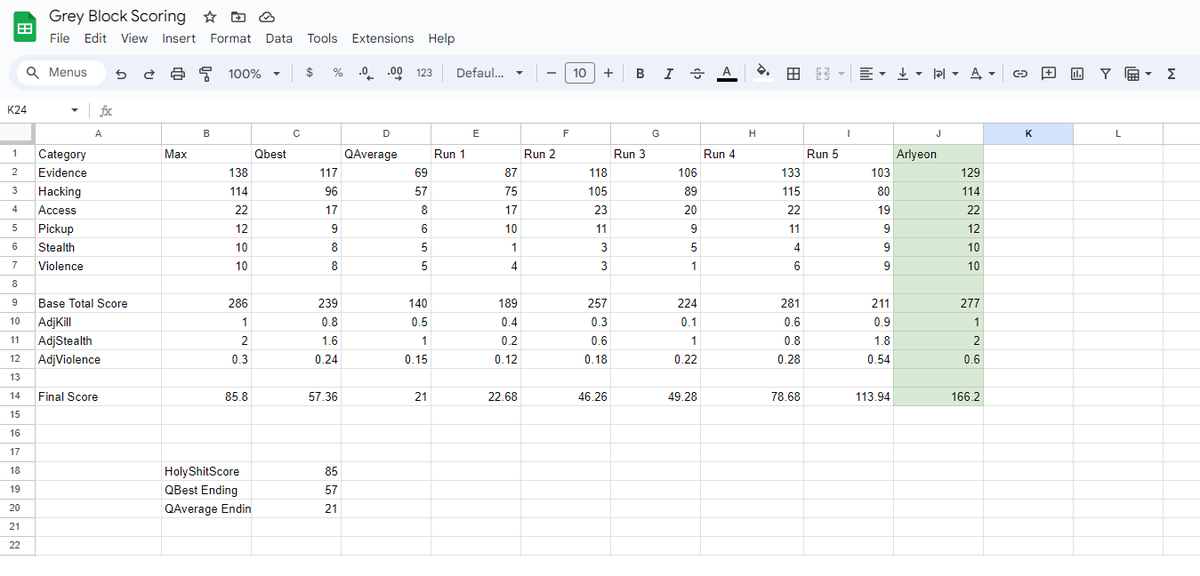
Task: Click the merge cells icon
Action: click(x=823, y=73)
